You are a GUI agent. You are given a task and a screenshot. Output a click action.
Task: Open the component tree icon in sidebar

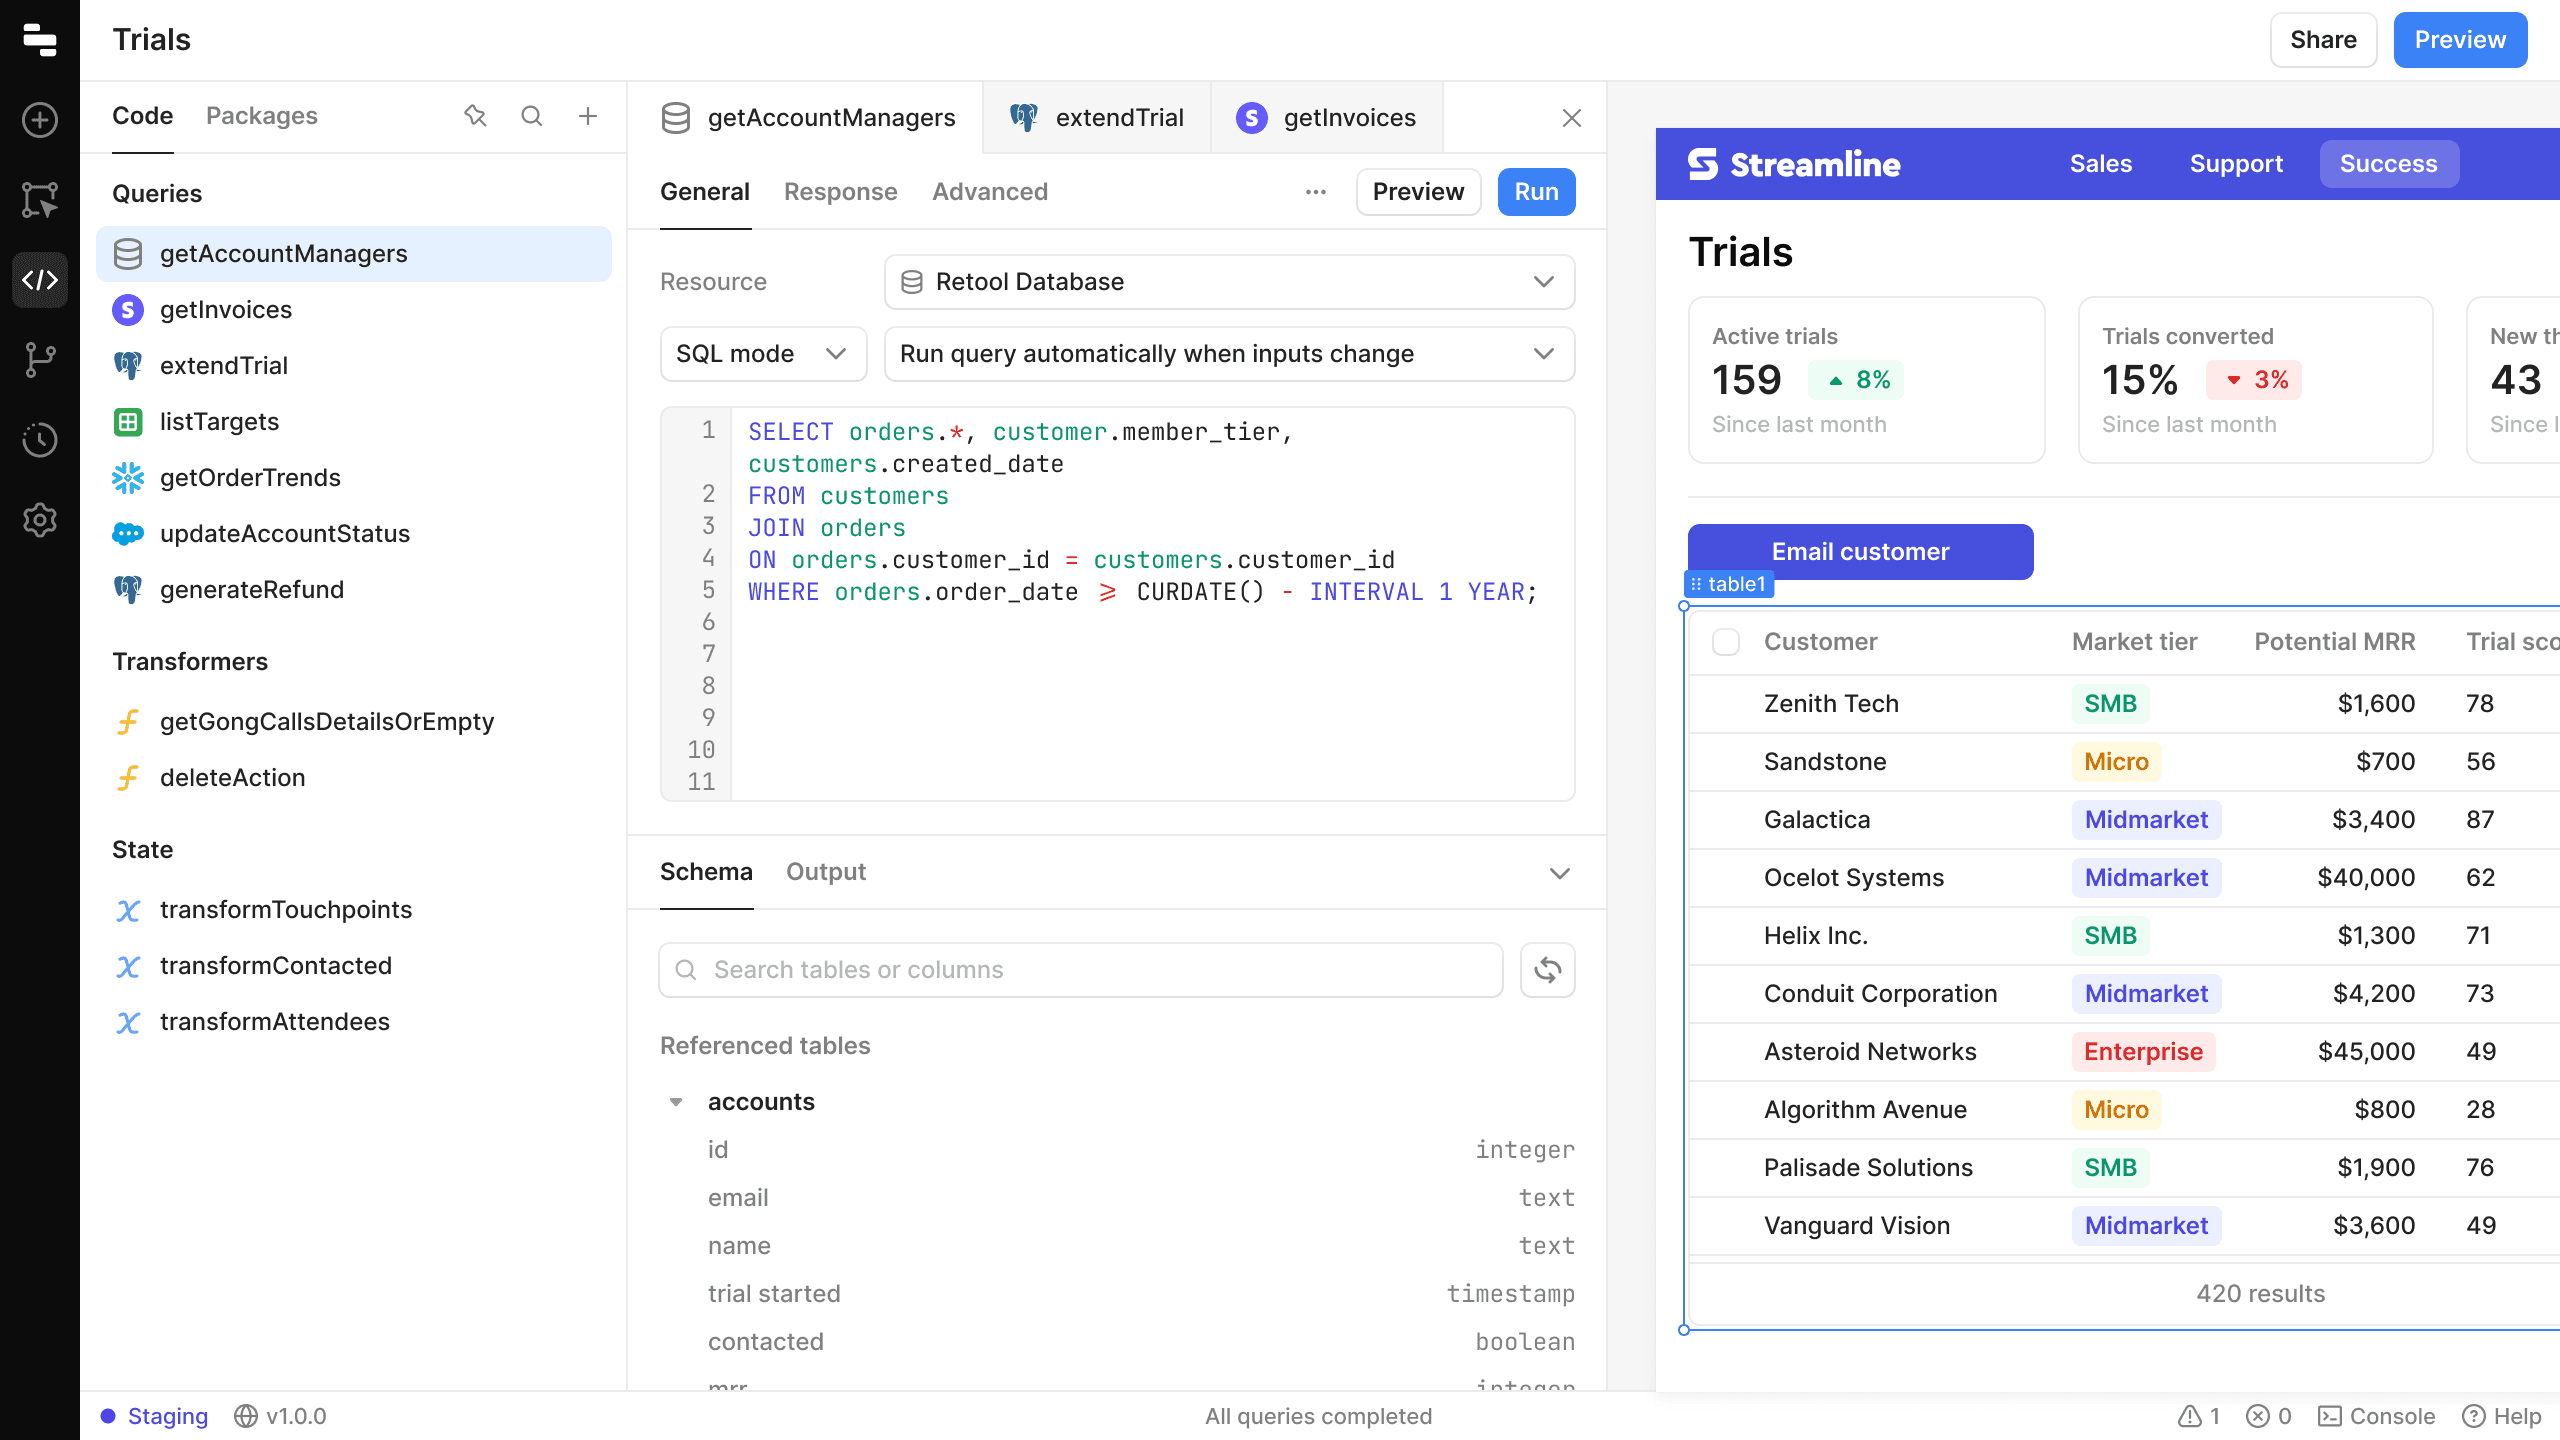point(40,200)
